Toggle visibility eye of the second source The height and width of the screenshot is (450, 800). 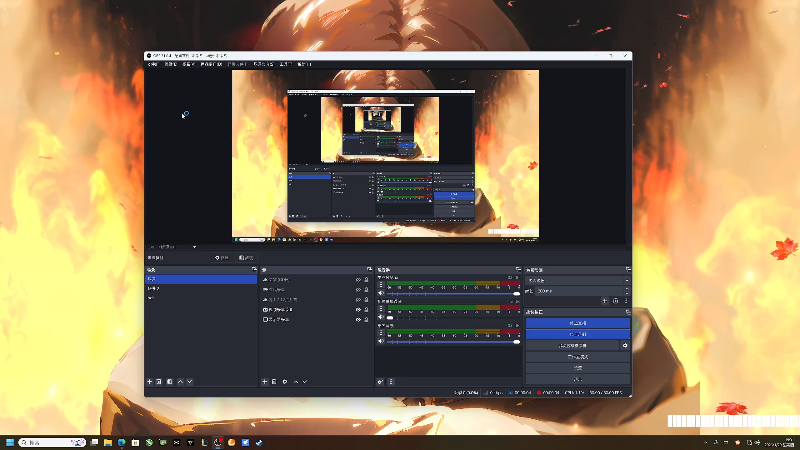coord(358,290)
